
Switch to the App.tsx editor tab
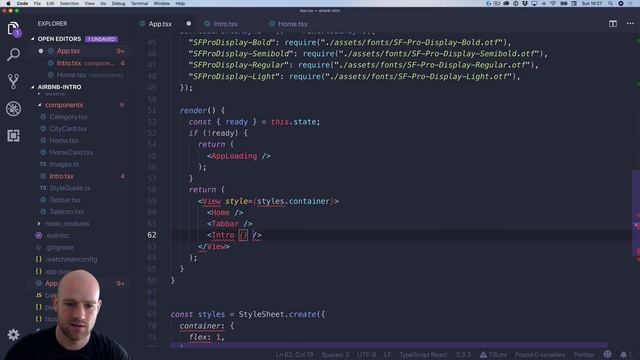click(x=160, y=24)
